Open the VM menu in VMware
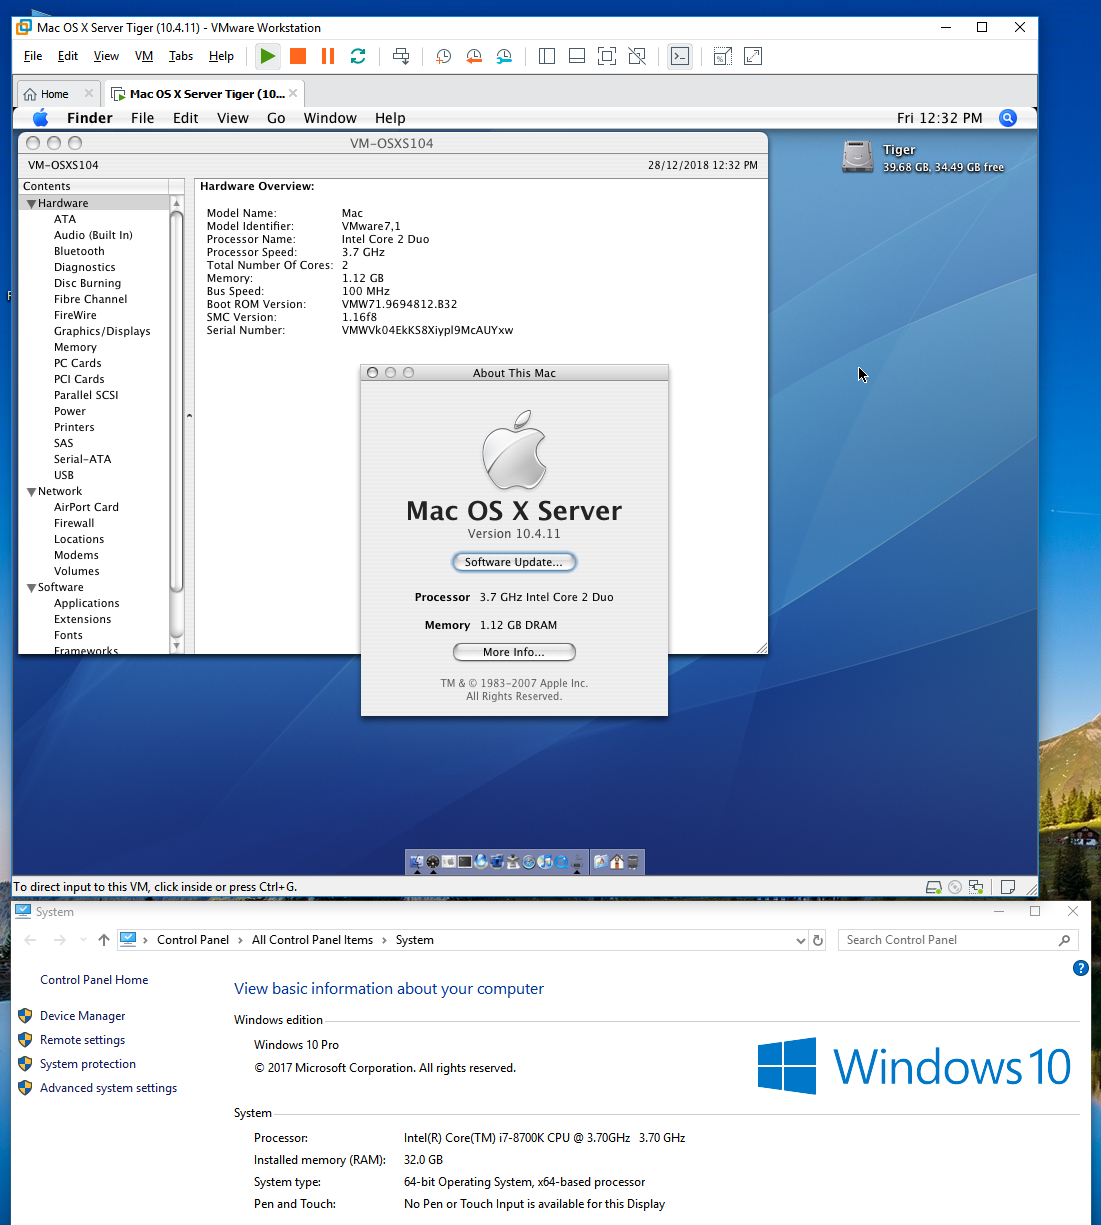 (144, 56)
